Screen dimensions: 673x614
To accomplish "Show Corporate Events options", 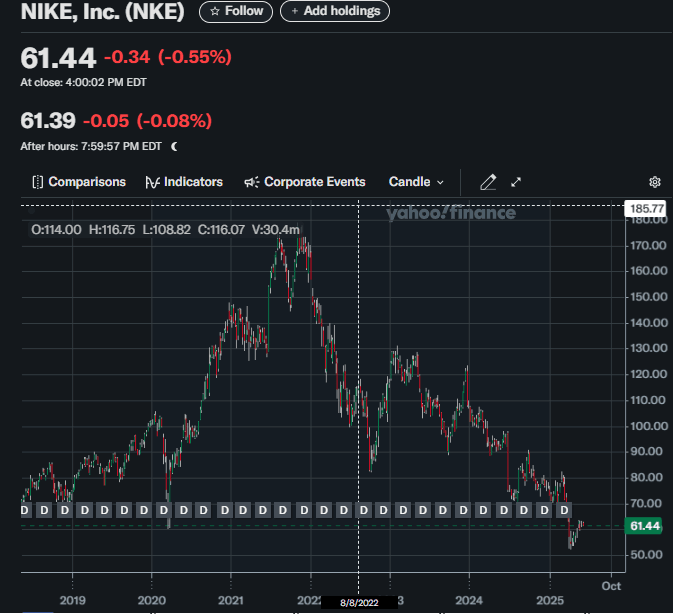I will [x=305, y=182].
